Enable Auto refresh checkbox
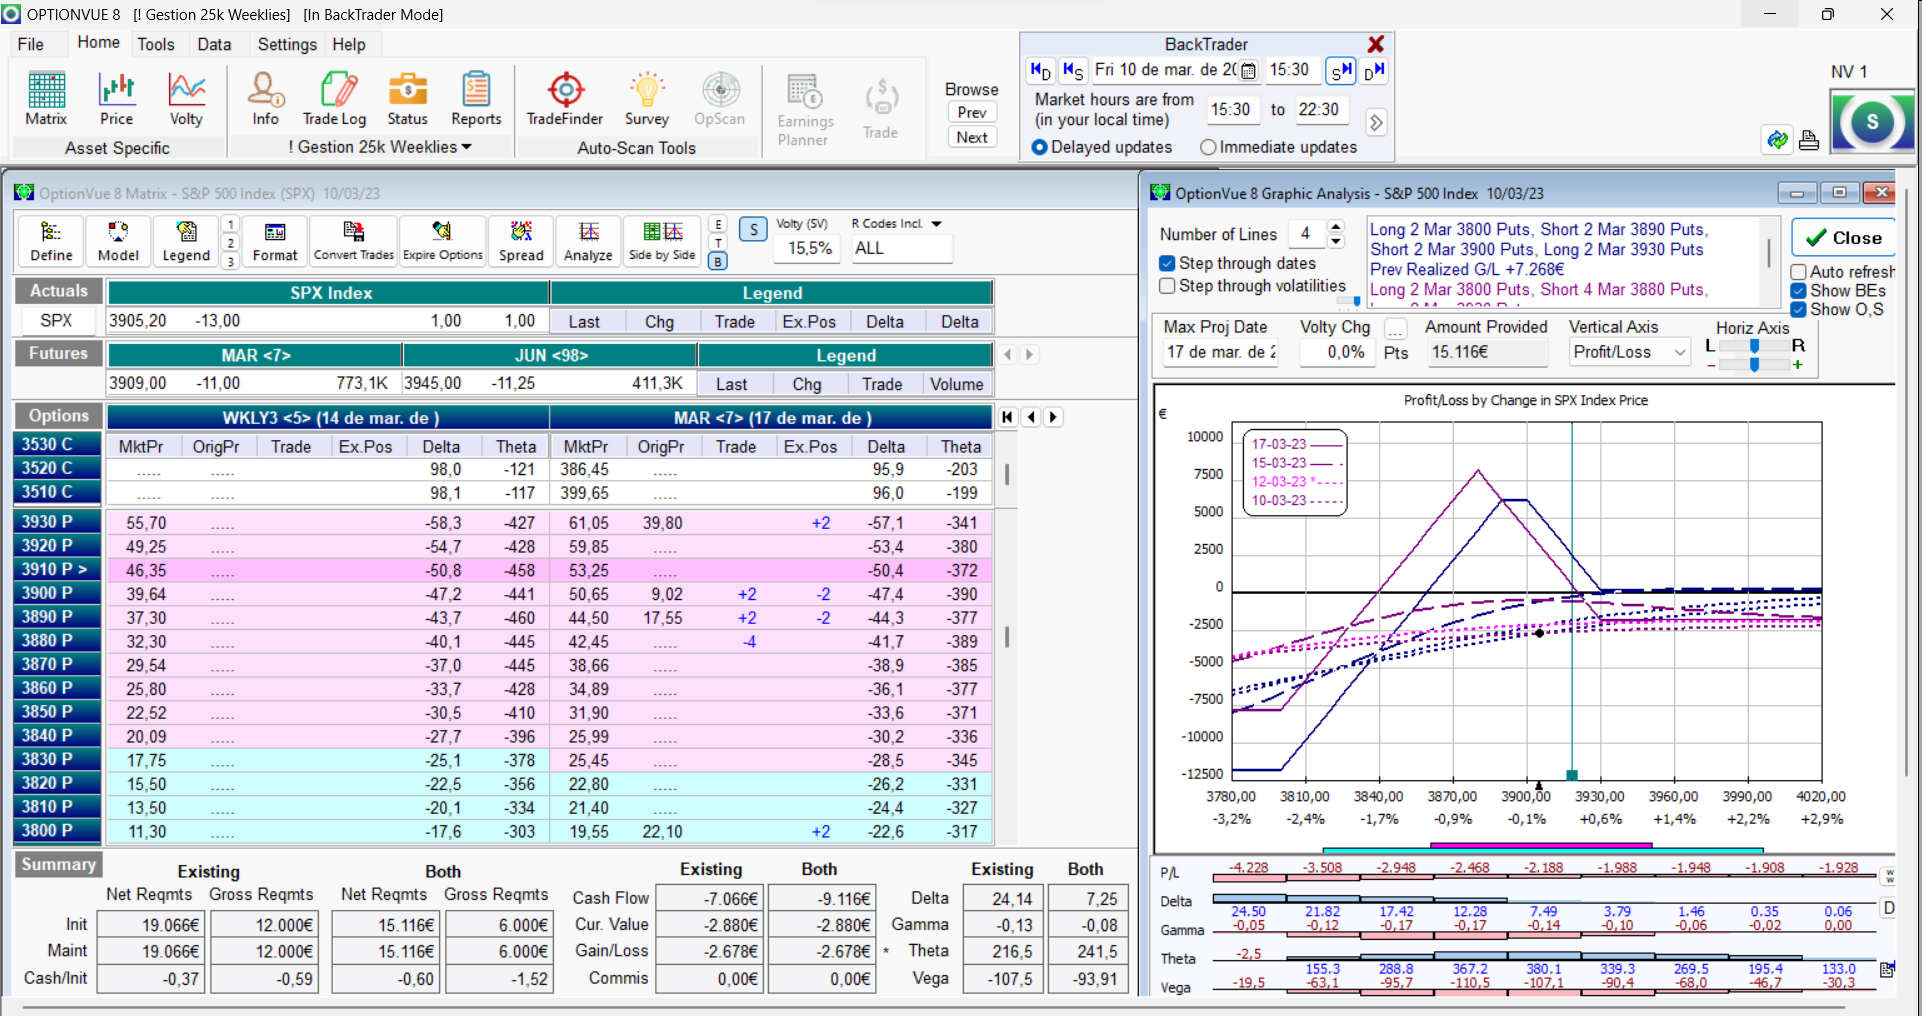This screenshot has width=1922, height=1016. tap(1799, 272)
